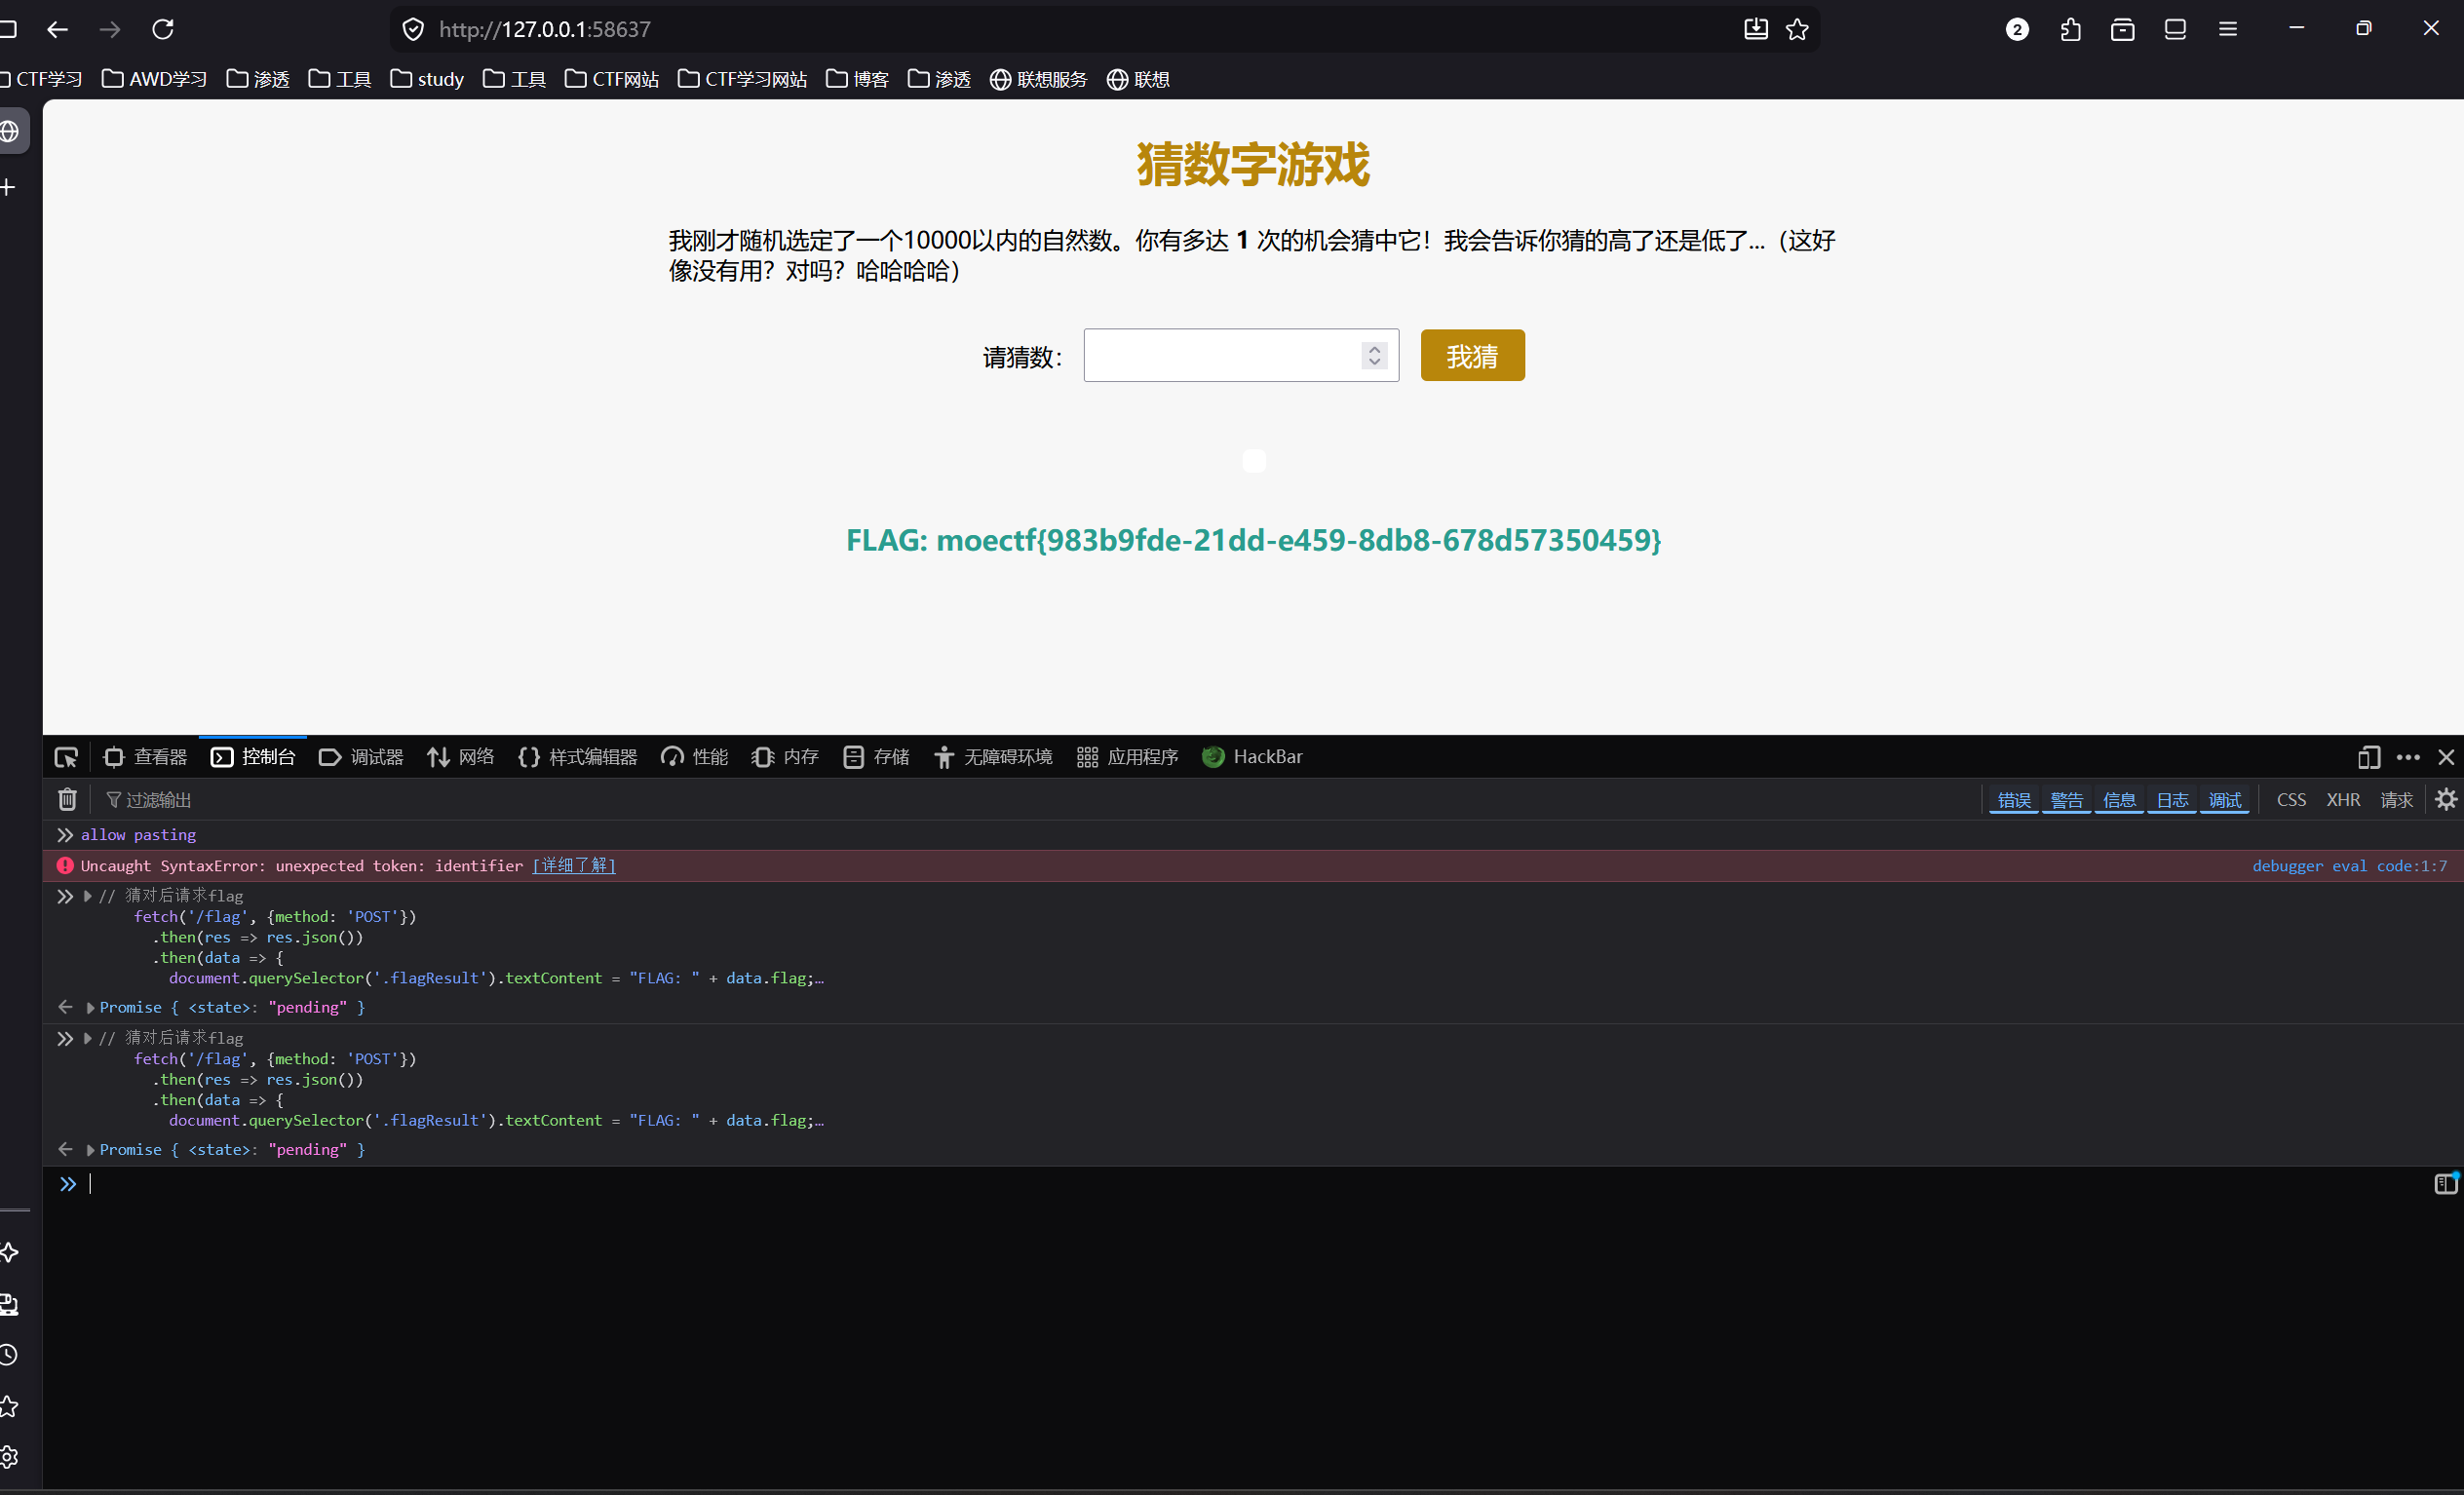The height and width of the screenshot is (1495, 2464).
Task: Toggle responsive design mode icon
Action: point(2369,757)
